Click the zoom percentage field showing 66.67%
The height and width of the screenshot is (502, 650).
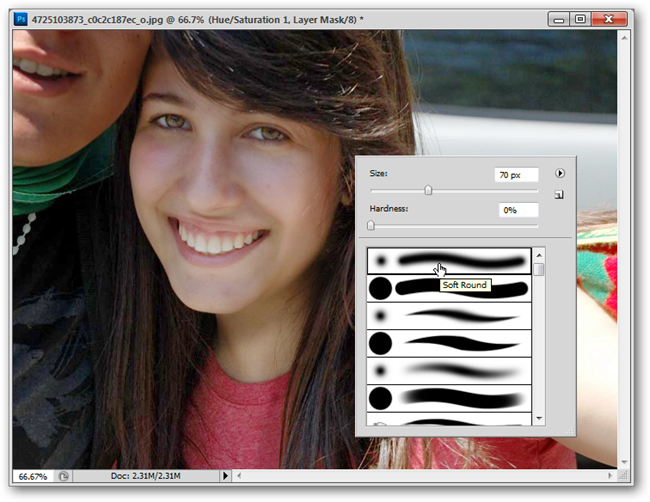pos(32,478)
